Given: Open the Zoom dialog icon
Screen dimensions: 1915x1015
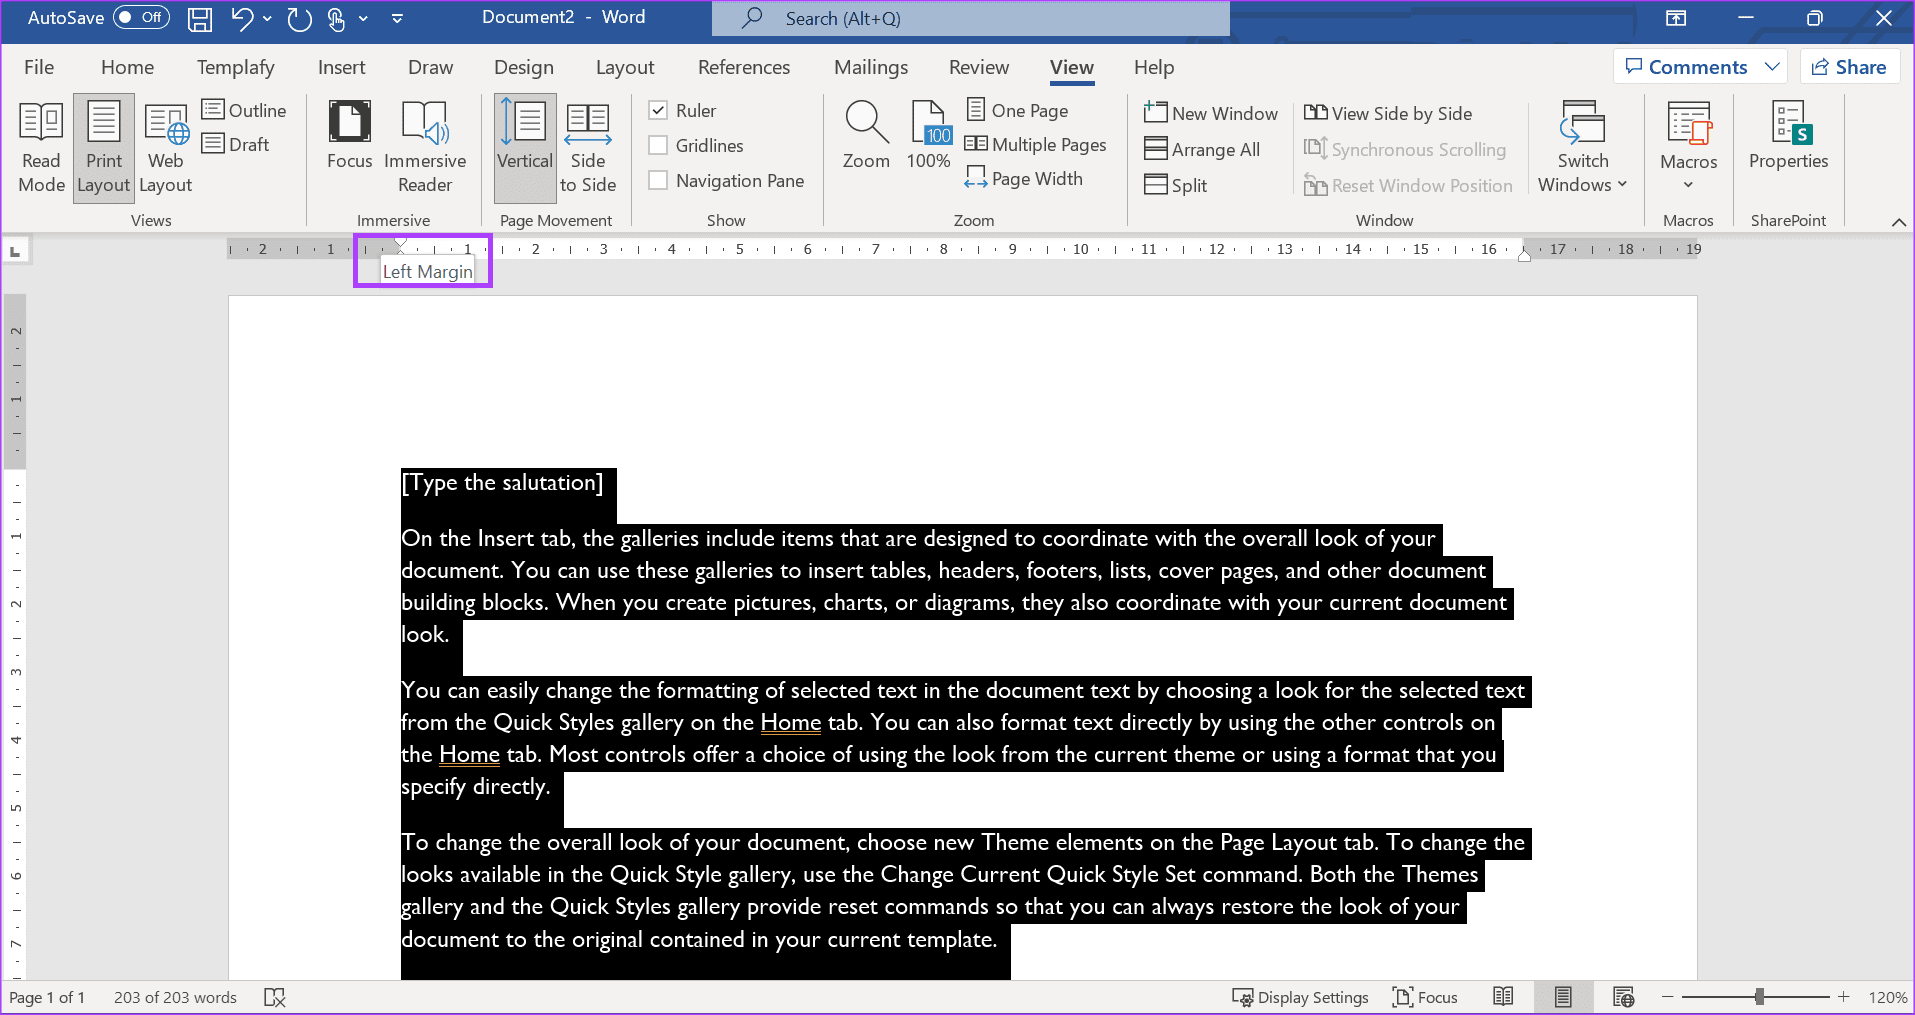Looking at the screenshot, I should pos(866,136).
